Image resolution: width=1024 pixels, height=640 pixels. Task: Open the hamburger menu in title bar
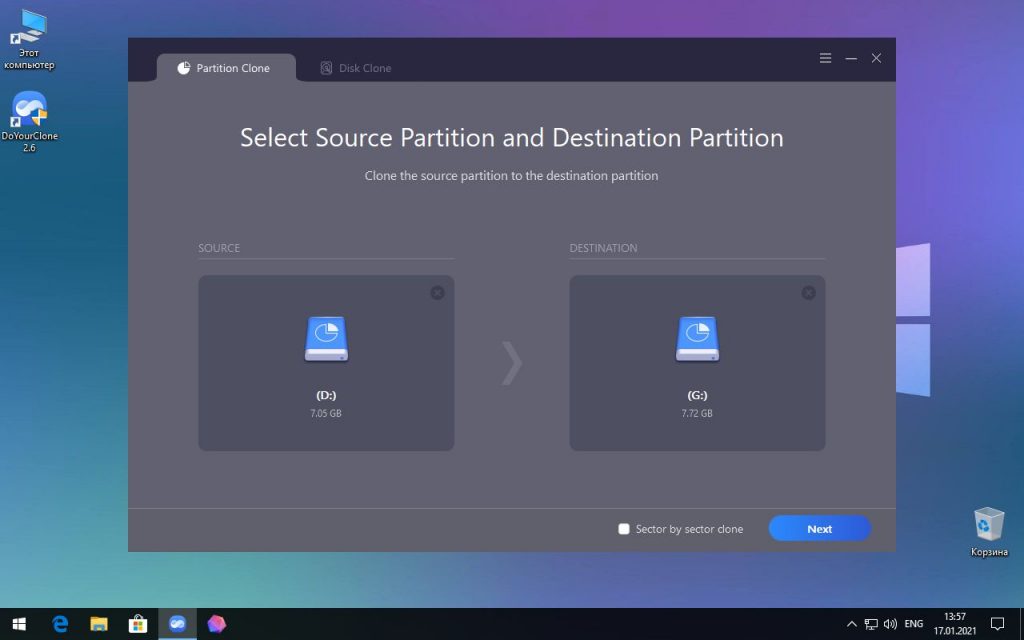(825, 58)
